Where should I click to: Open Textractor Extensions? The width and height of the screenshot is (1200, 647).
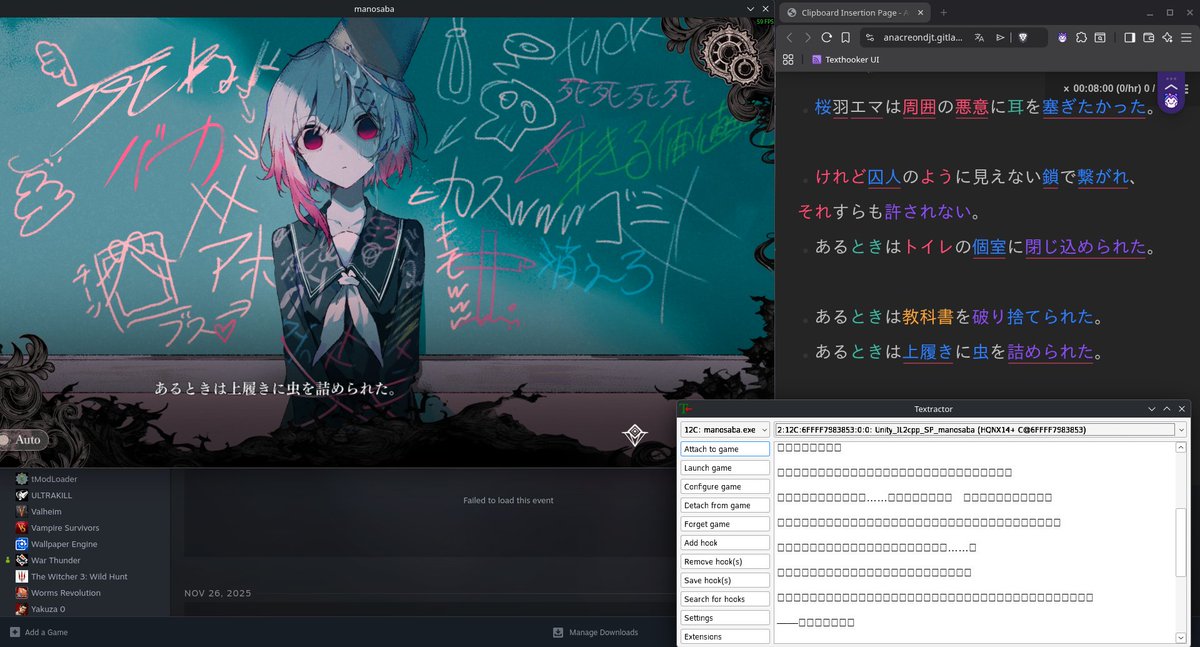725,636
